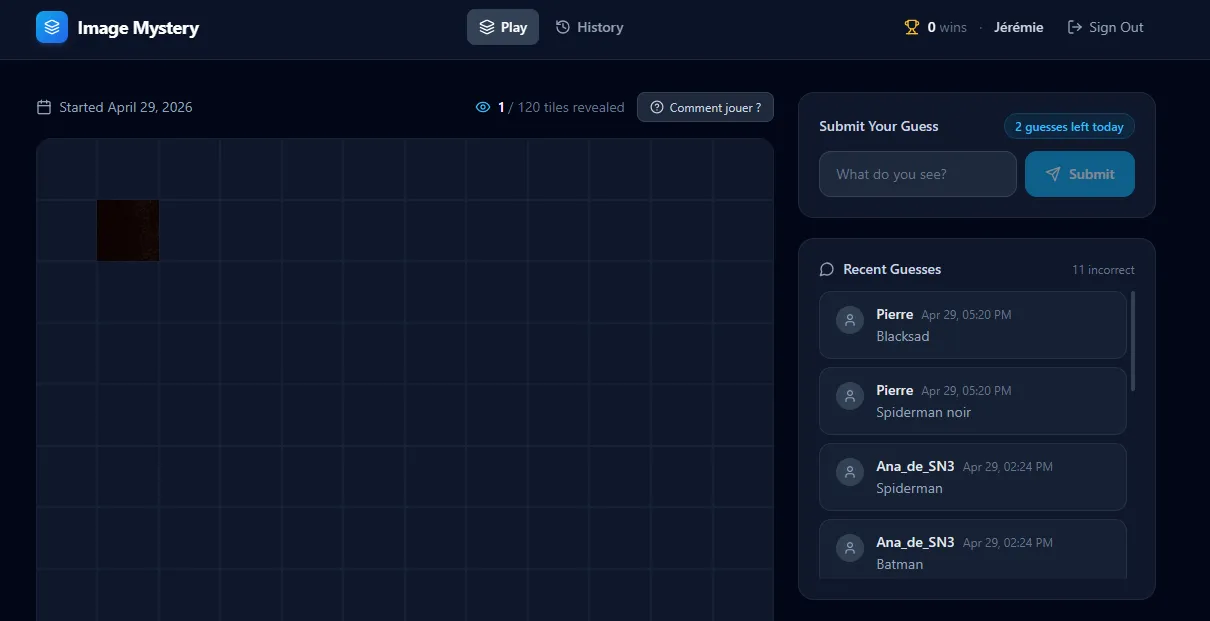The width and height of the screenshot is (1210, 621).
Task: Select the Blacksad guess text
Action: click(x=903, y=336)
